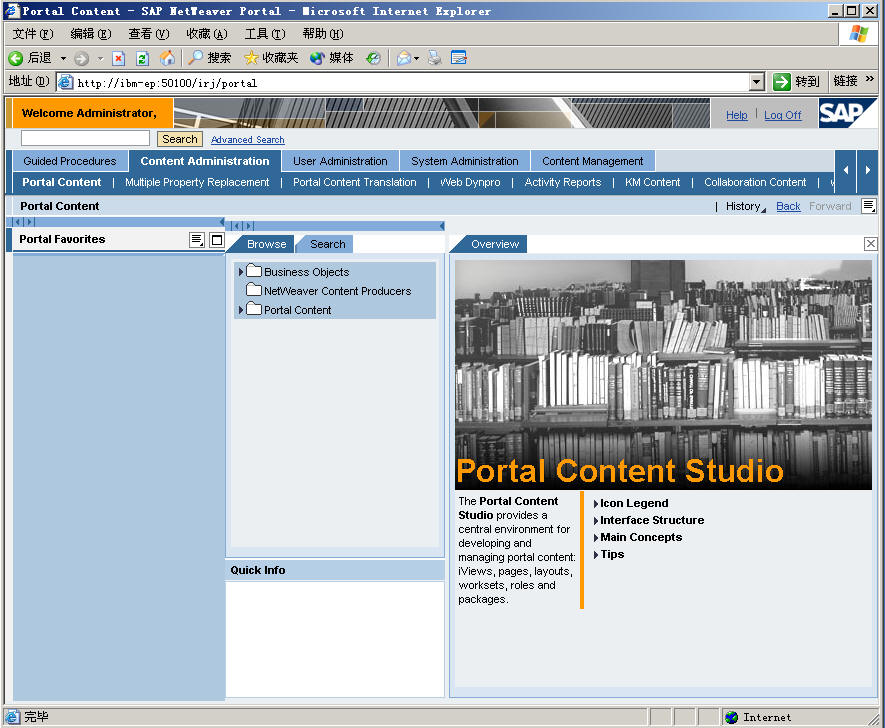Open page options menu icon beside Forward
This screenshot has height=728, width=885.
pos(869,206)
